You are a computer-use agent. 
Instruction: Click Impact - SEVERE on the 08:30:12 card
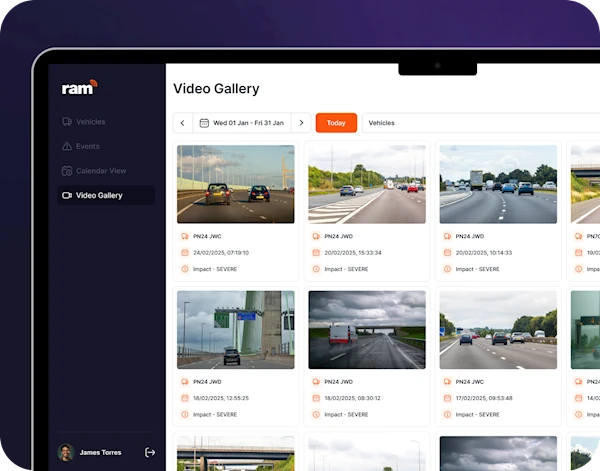[x=346, y=414]
